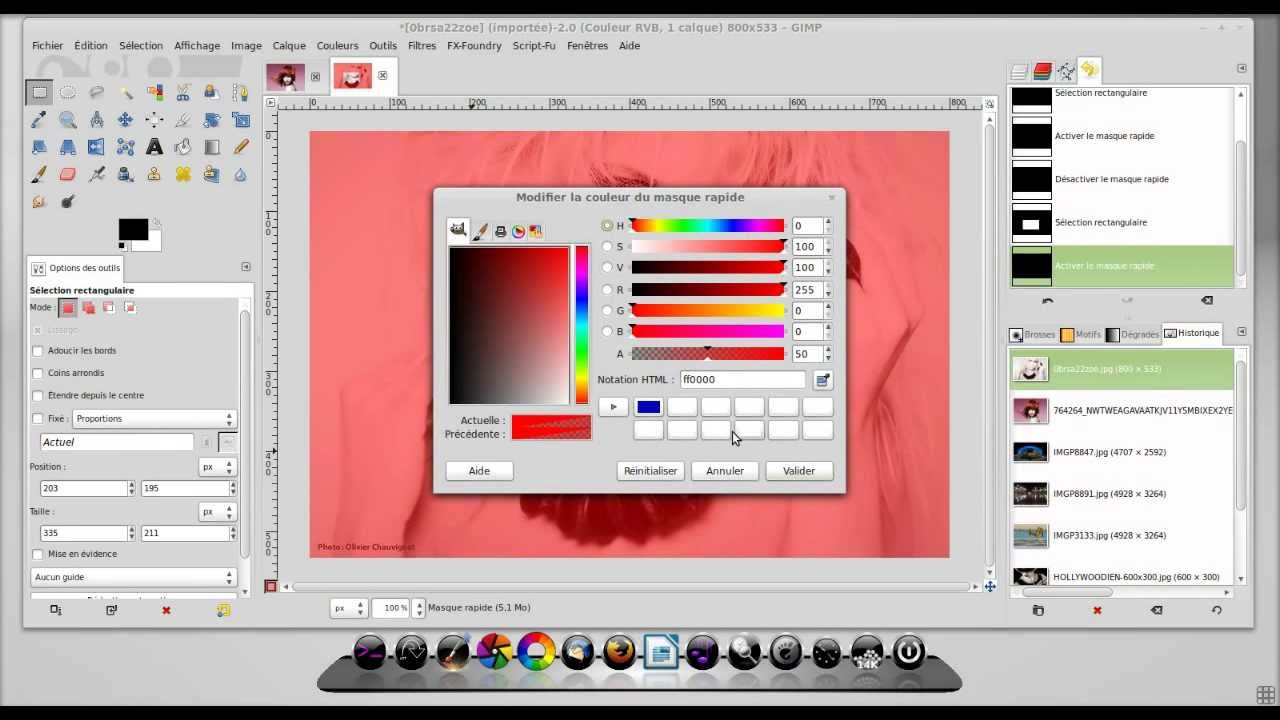This screenshot has height=720, width=1280.
Task: Expand the color history arrow button
Action: coord(613,407)
